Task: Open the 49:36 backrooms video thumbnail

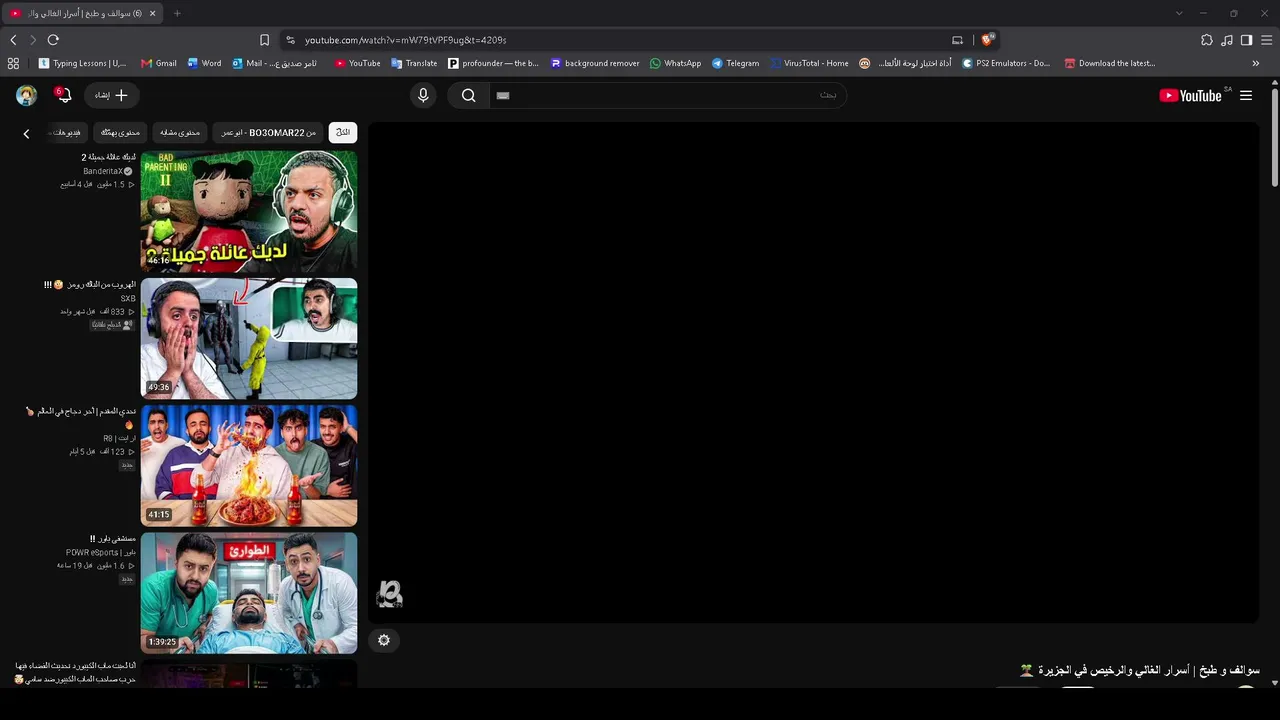Action: click(249, 338)
